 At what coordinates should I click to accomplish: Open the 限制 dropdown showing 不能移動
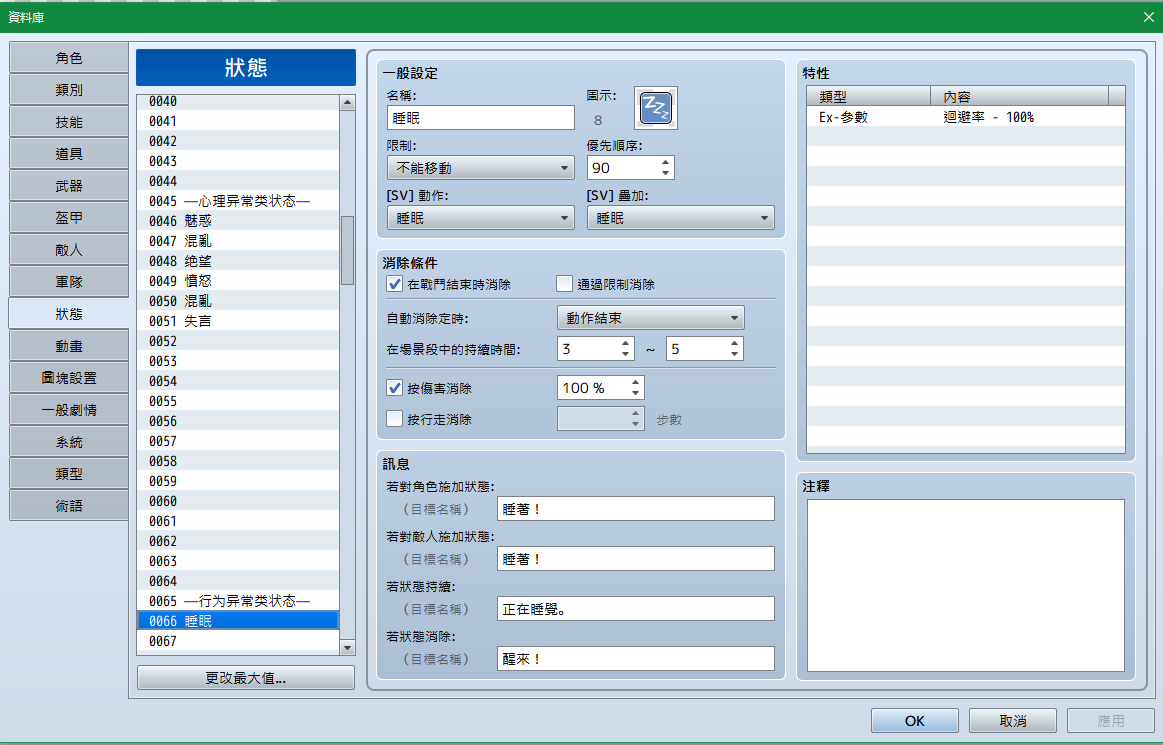(x=481, y=168)
